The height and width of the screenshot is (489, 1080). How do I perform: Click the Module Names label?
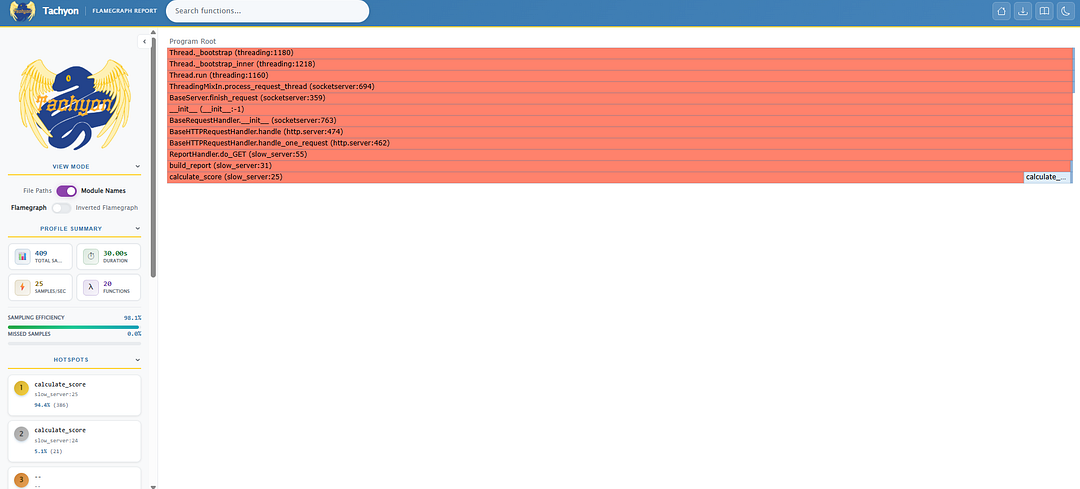pos(103,191)
